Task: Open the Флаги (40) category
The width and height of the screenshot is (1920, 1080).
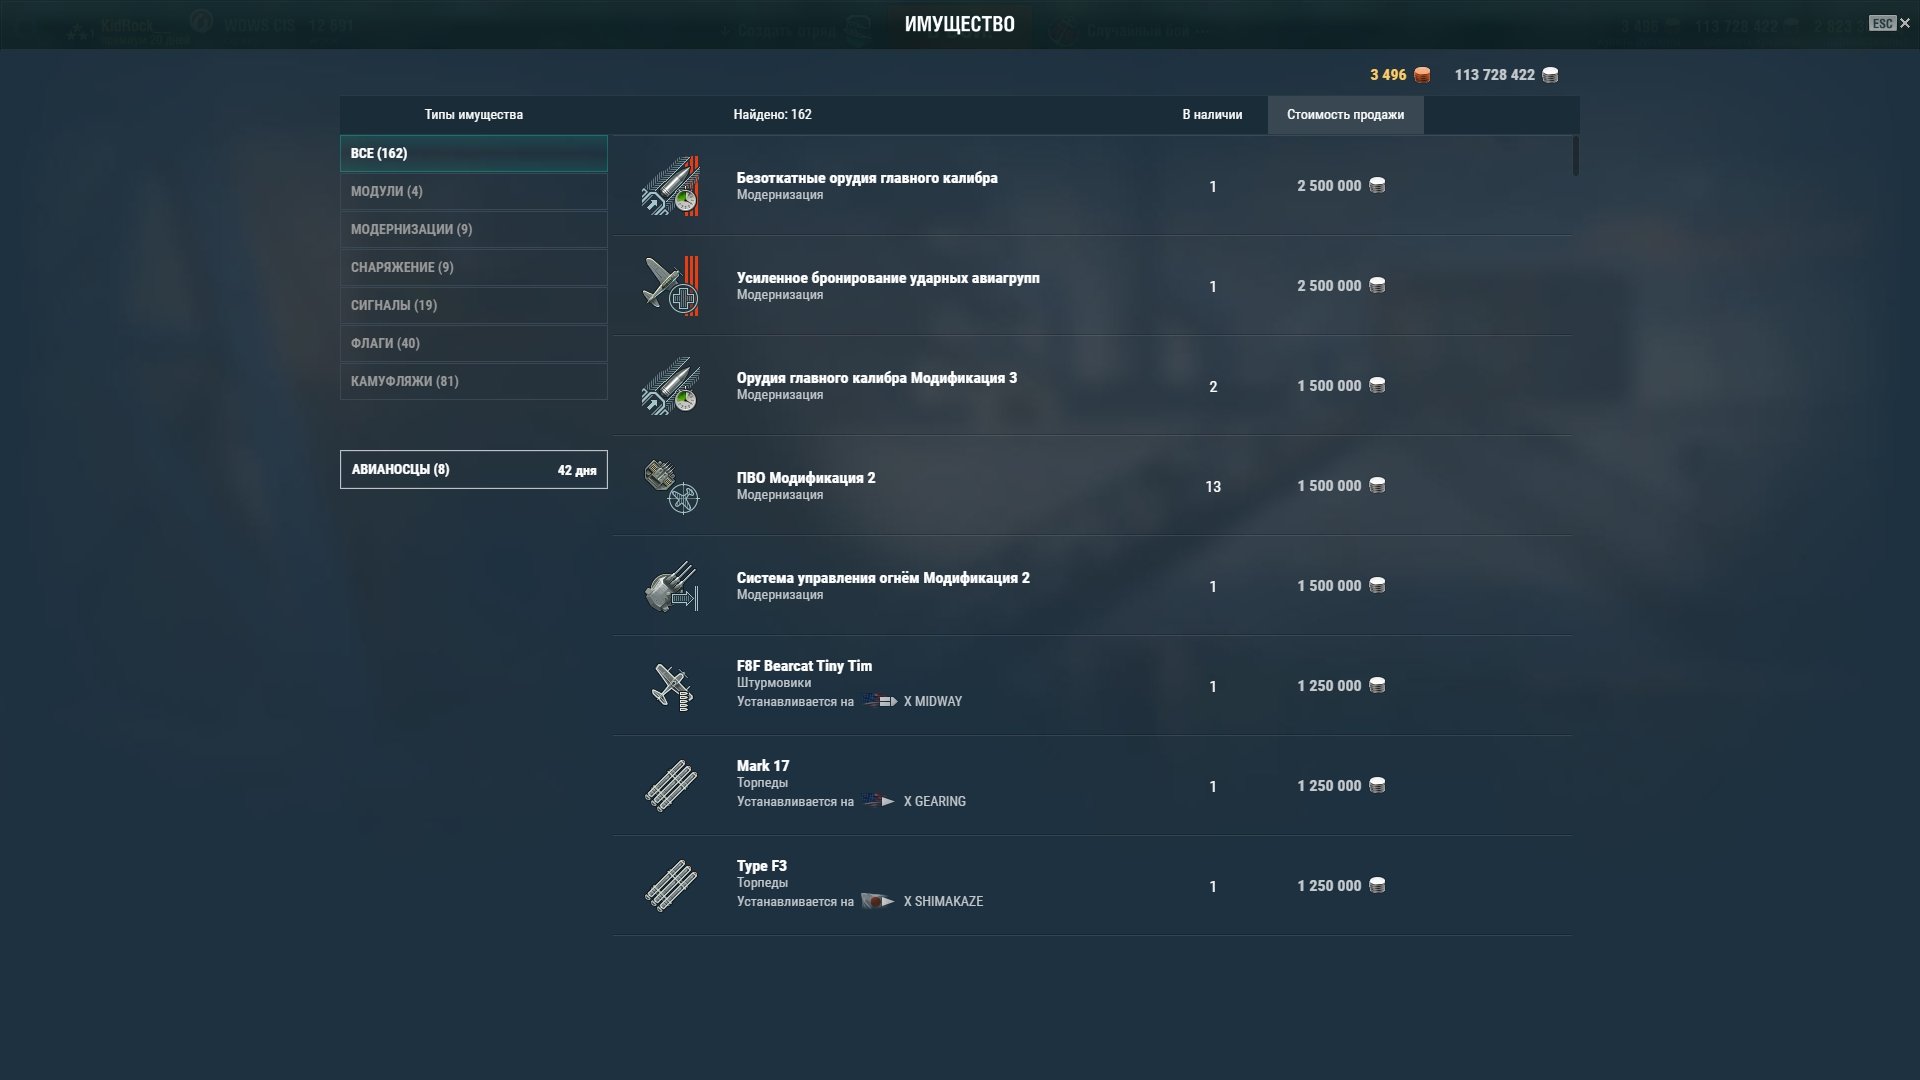Action: [474, 343]
